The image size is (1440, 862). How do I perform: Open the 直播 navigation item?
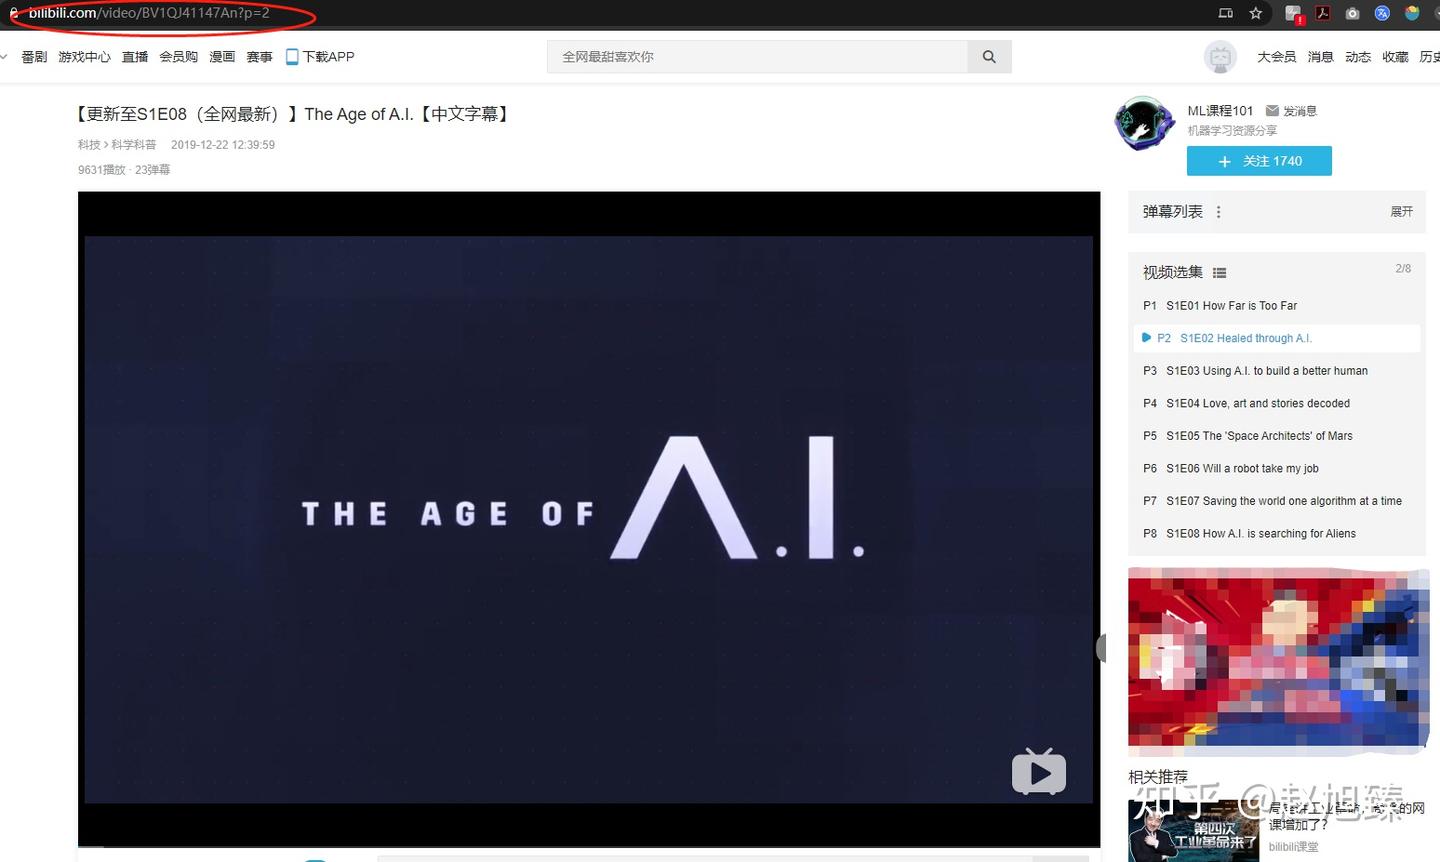click(x=134, y=56)
